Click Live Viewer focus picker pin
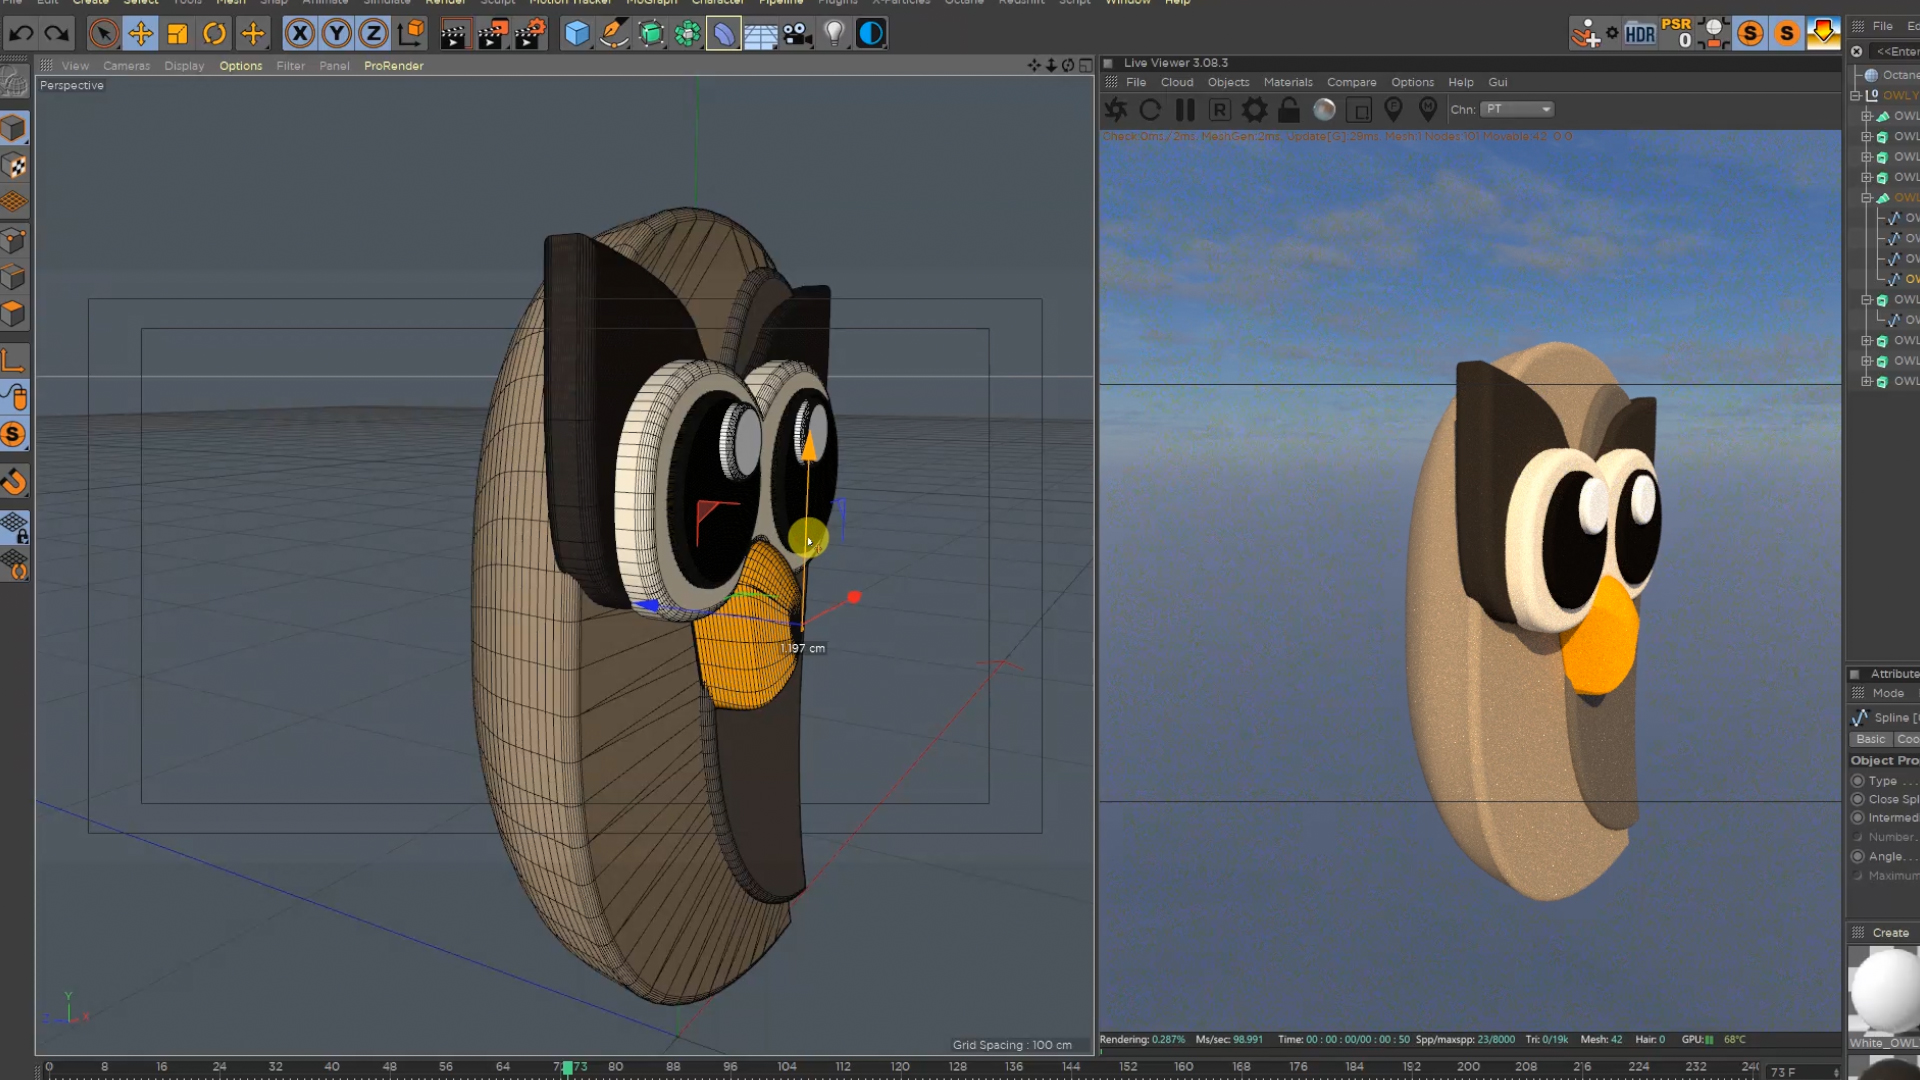 (x=1393, y=110)
